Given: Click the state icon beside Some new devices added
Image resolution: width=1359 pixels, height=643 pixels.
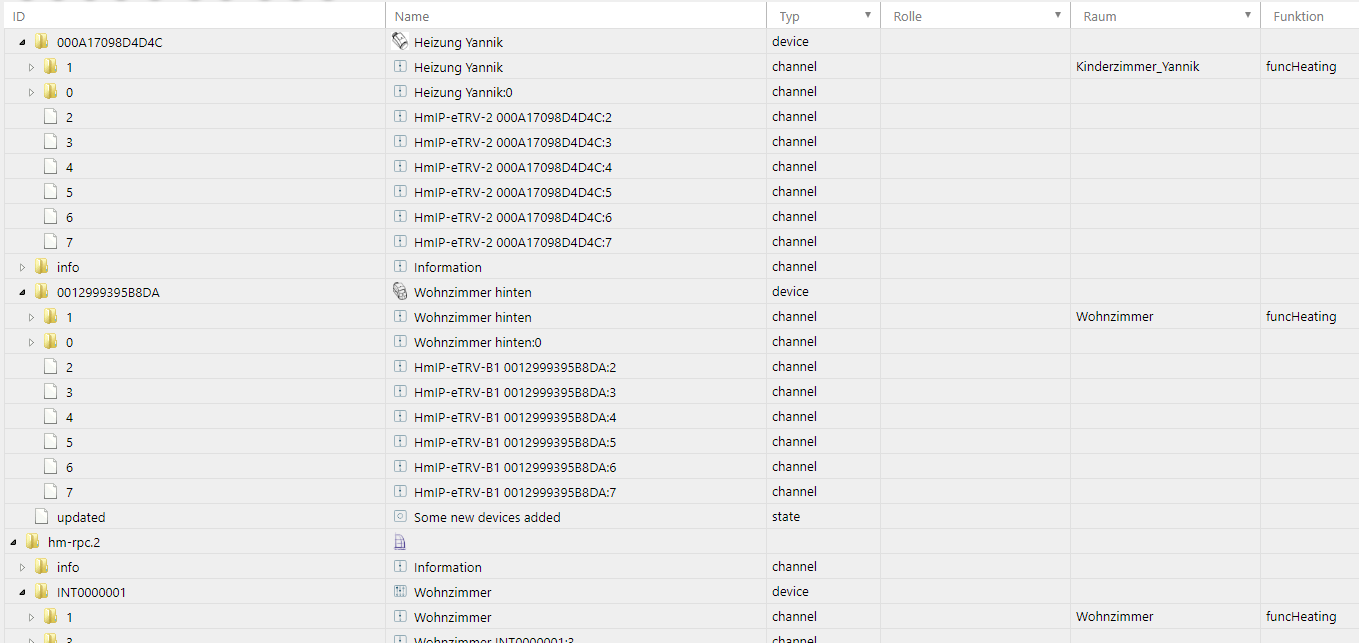Looking at the screenshot, I should pyautogui.click(x=400, y=517).
